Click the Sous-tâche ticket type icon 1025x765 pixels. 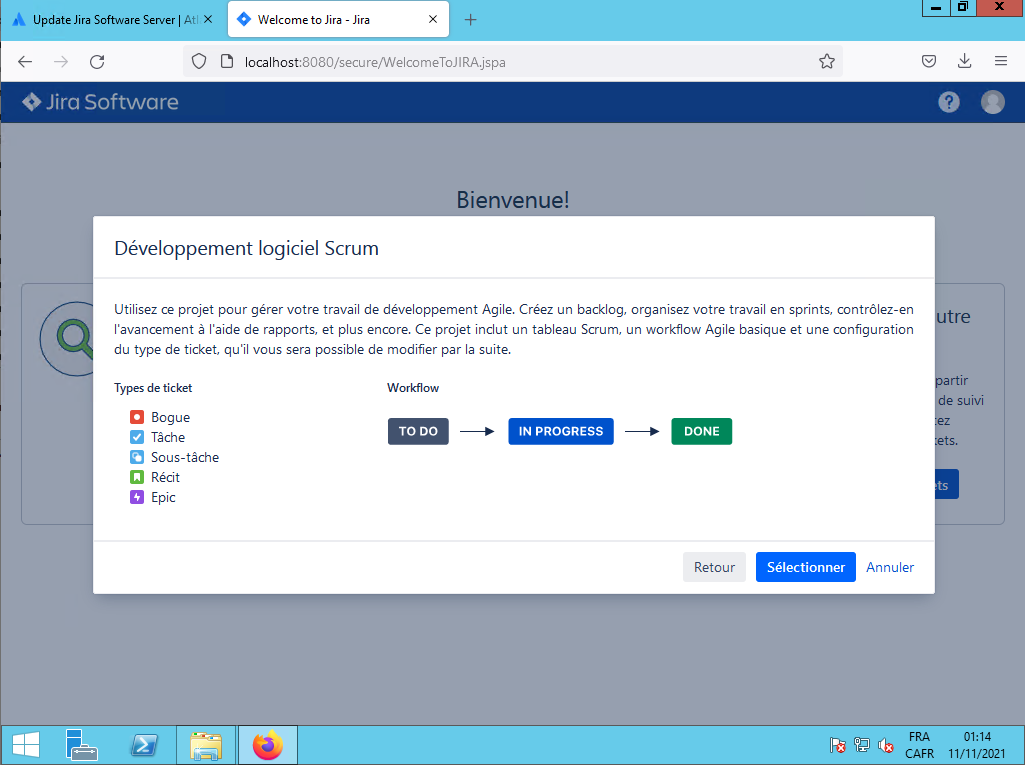click(x=137, y=457)
